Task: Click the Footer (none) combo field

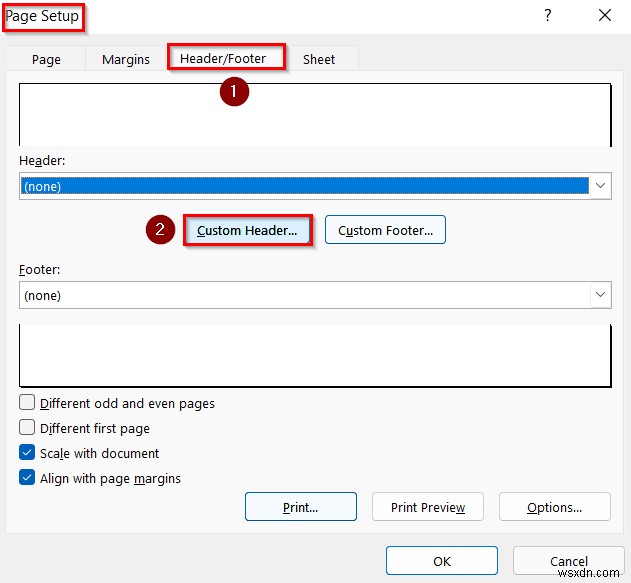Action: pyautogui.click(x=315, y=295)
